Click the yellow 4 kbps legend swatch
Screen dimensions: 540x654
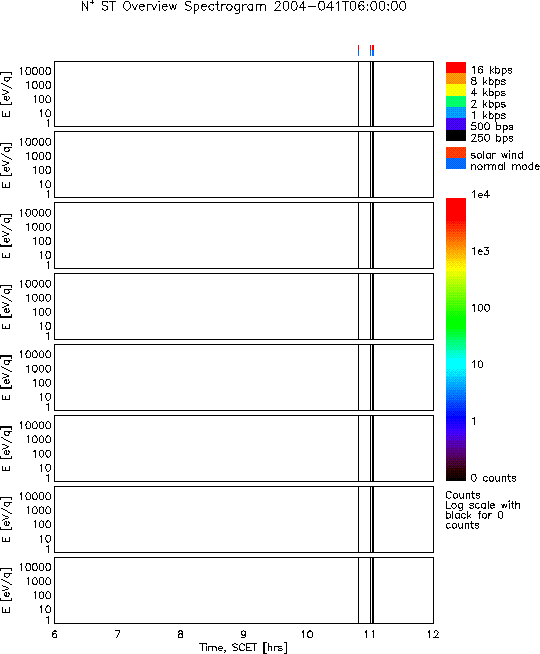coord(456,90)
